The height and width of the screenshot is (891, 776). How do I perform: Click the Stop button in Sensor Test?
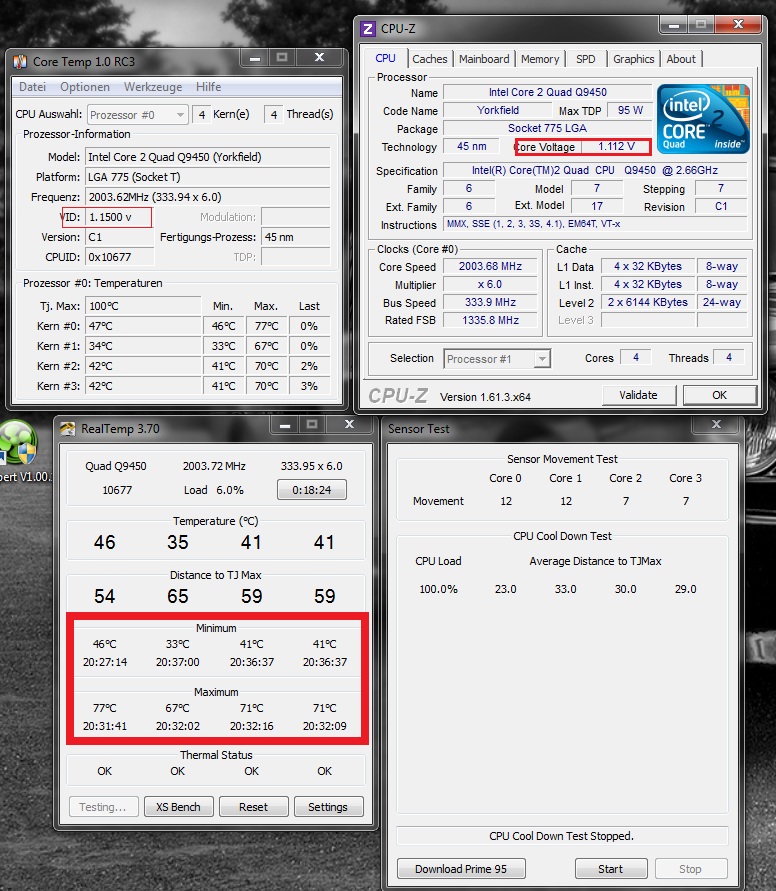point(690,869)
